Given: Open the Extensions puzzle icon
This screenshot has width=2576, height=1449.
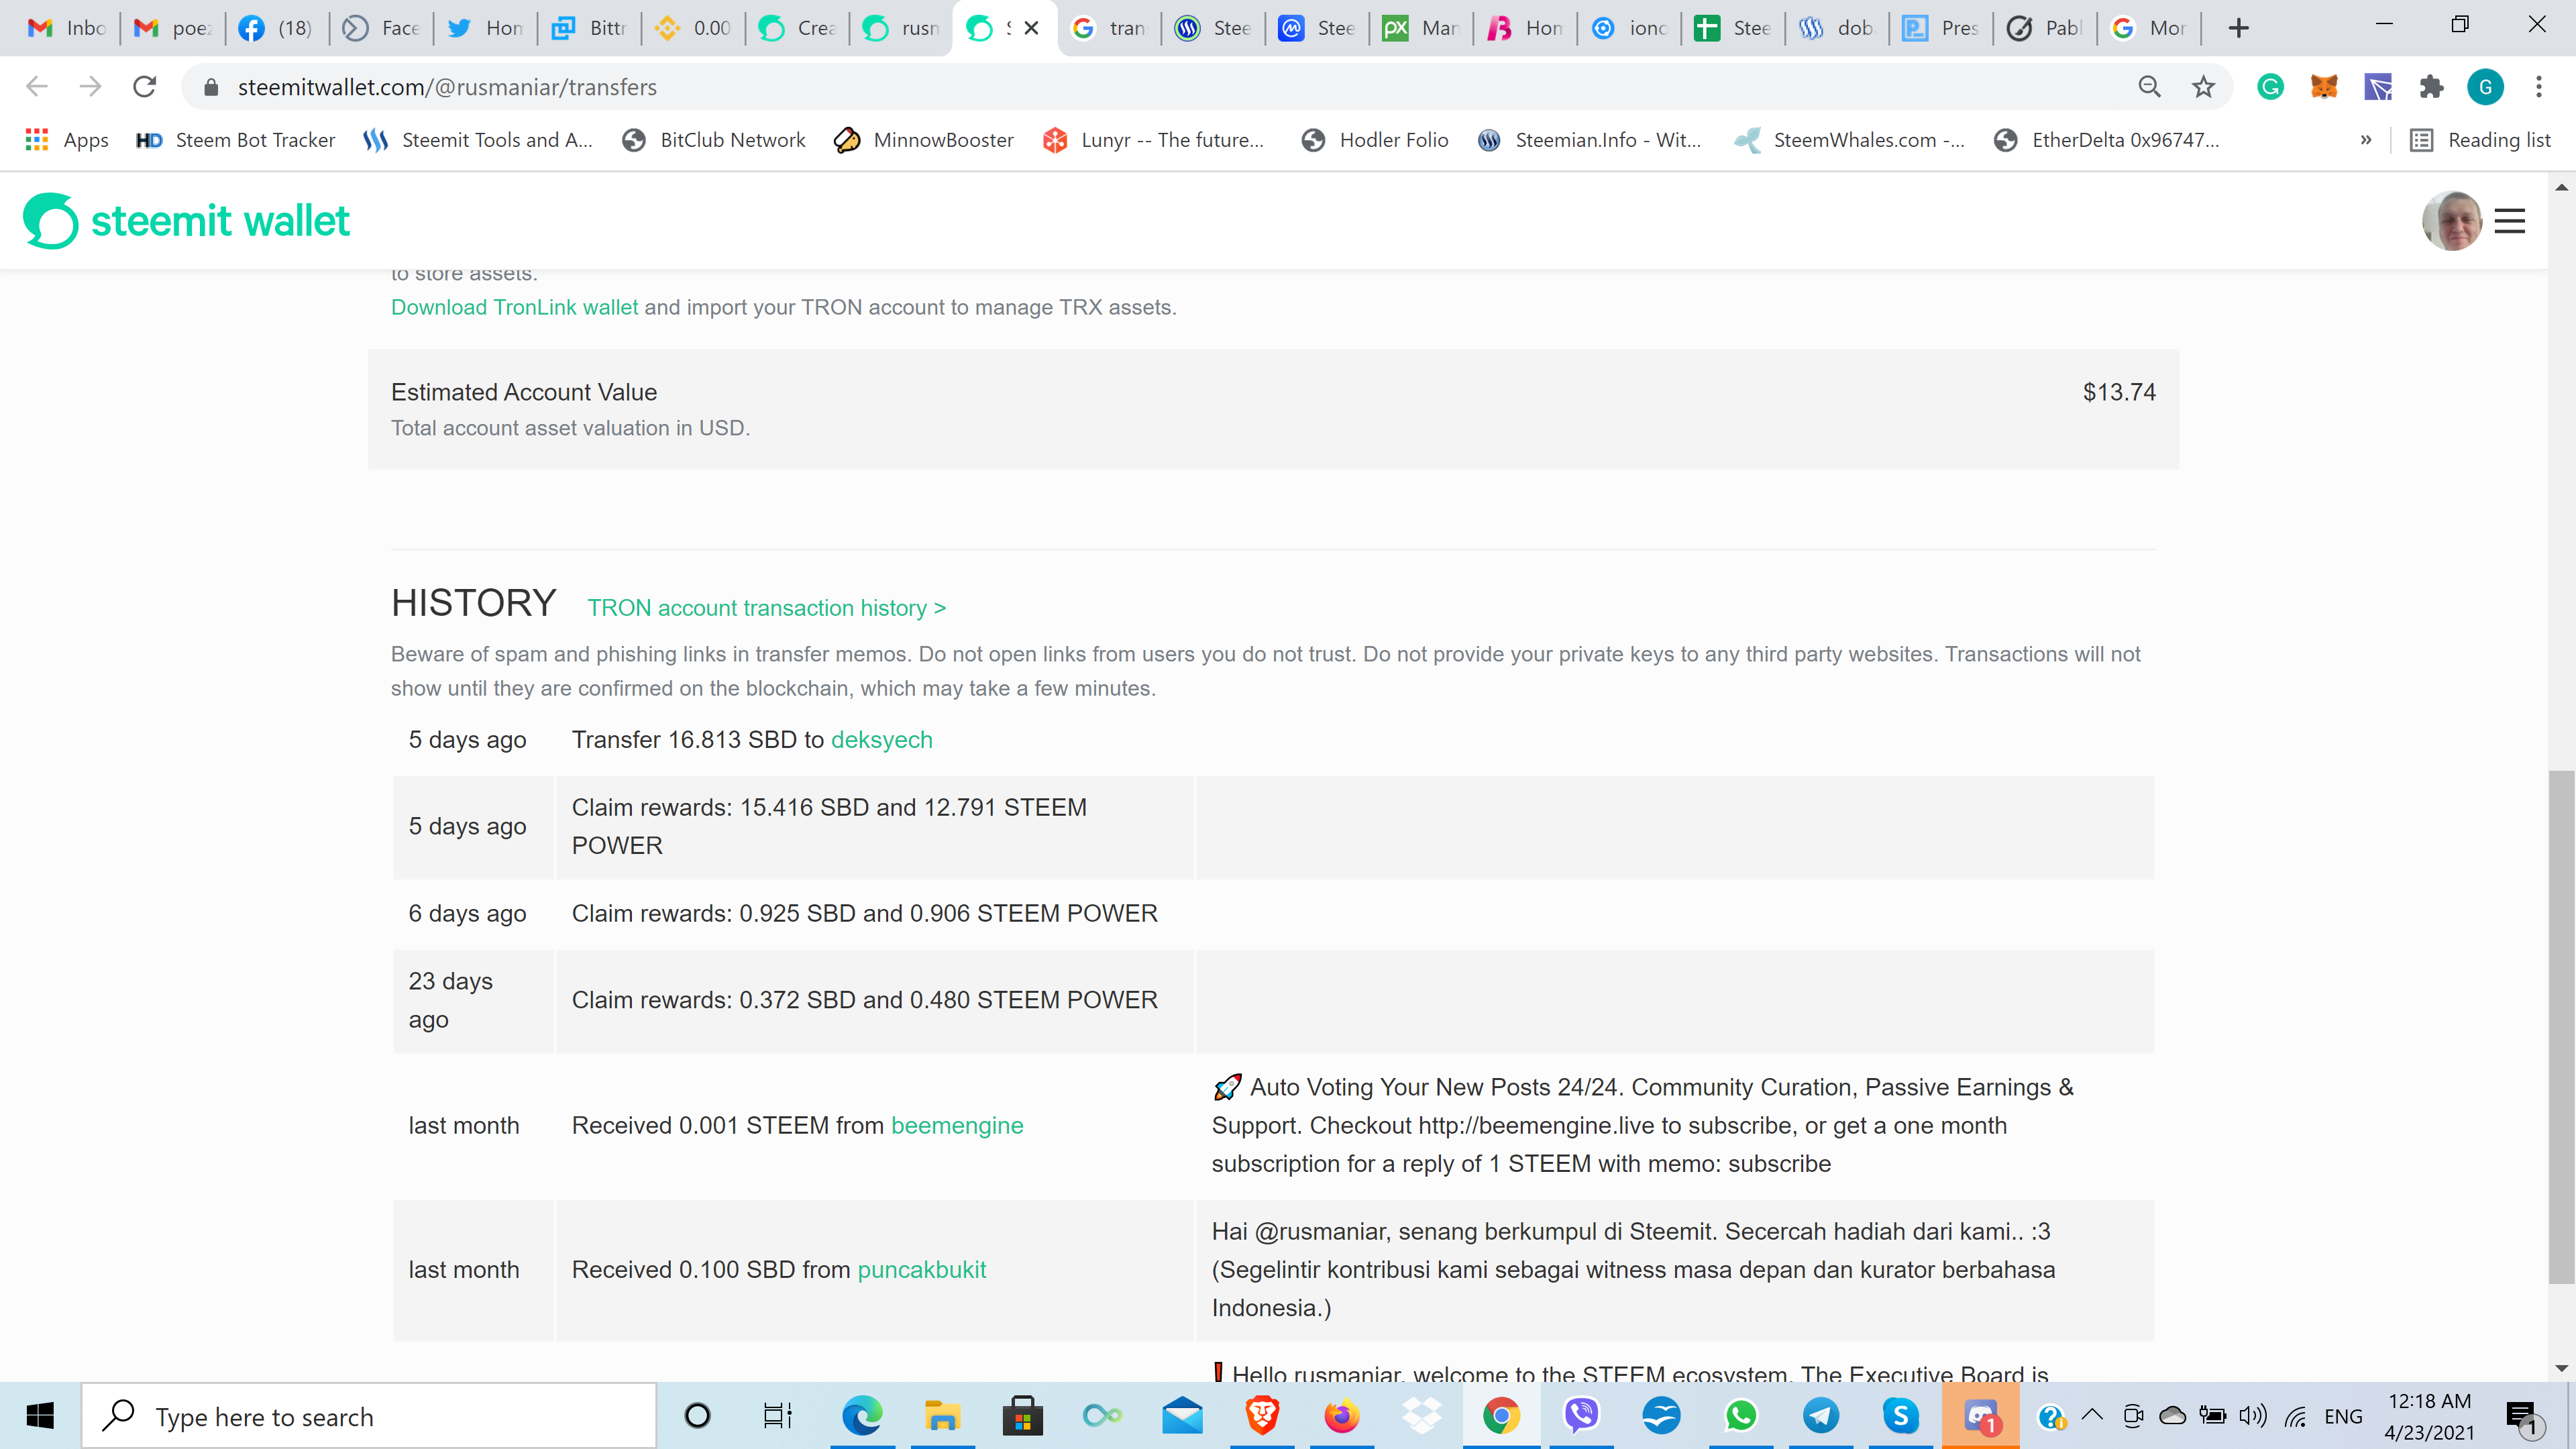Looking at the screenshot, I should [2431, 87].
